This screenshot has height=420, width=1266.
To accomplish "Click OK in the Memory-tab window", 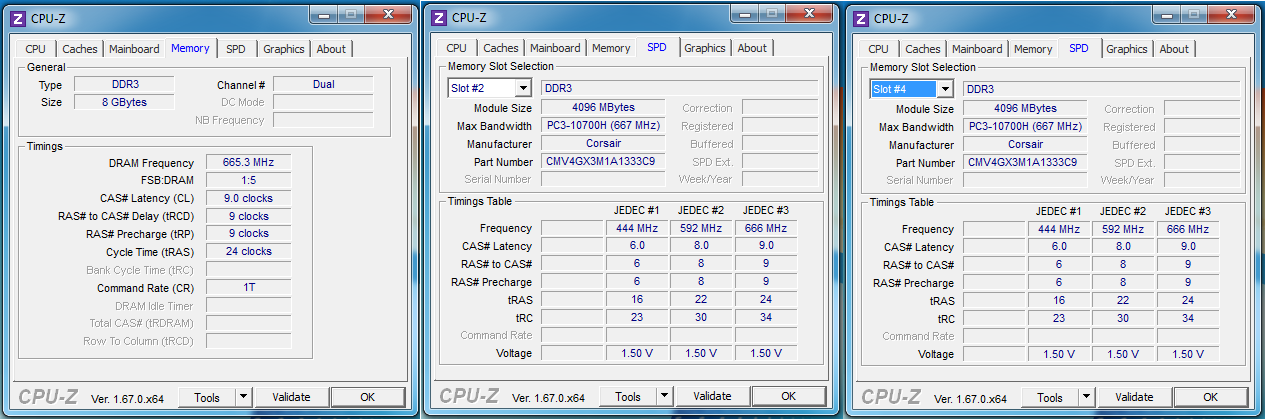I will (x=367, y=397).
